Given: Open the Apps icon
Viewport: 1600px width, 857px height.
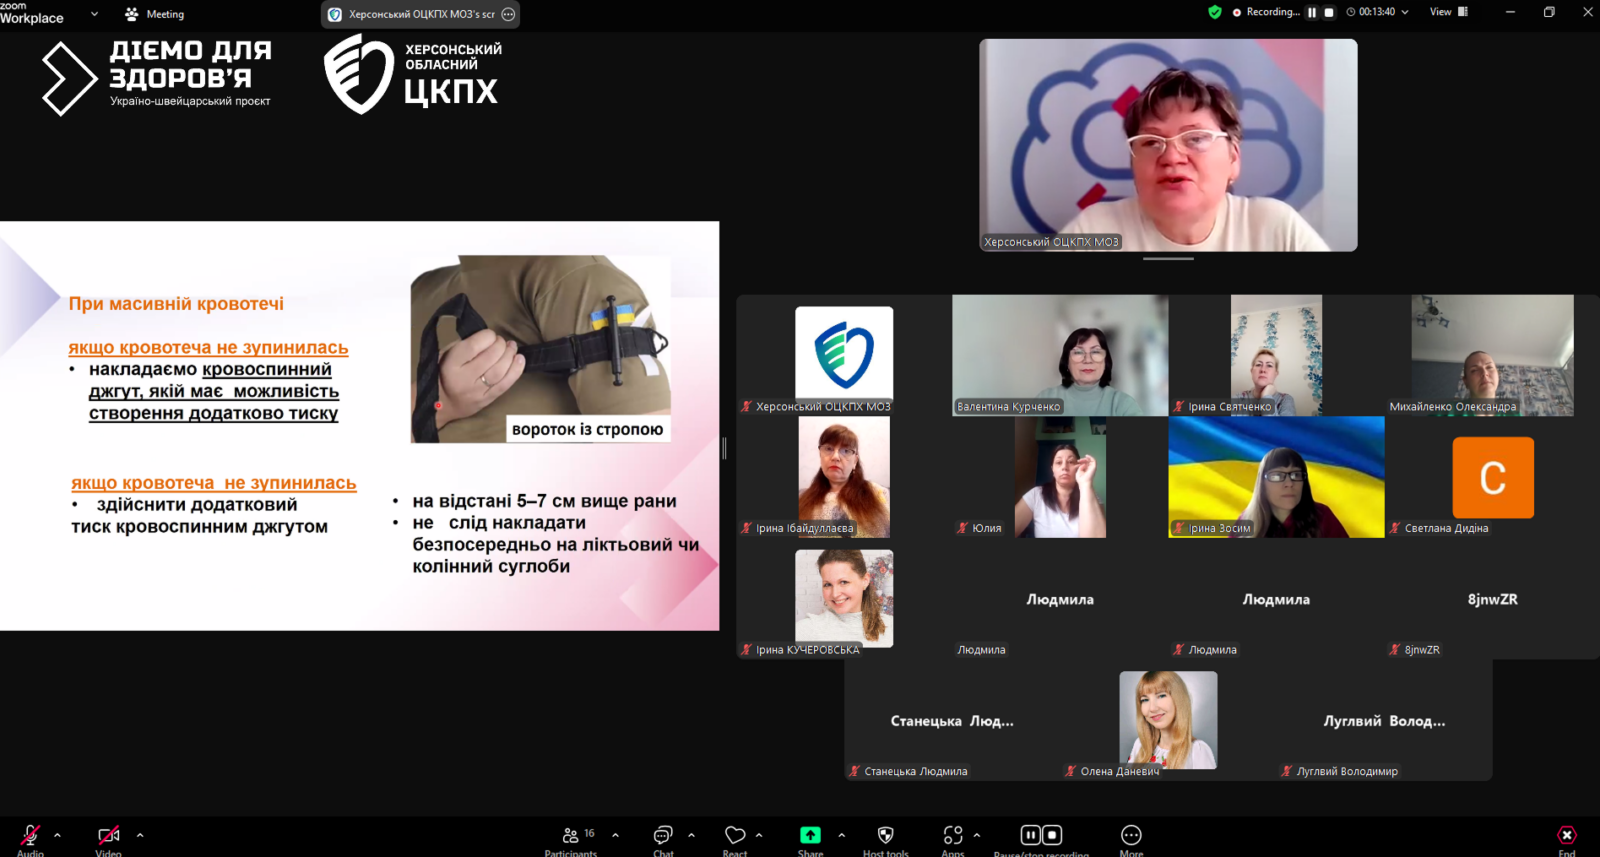Looking at the screenshot, I should [953, 836].
